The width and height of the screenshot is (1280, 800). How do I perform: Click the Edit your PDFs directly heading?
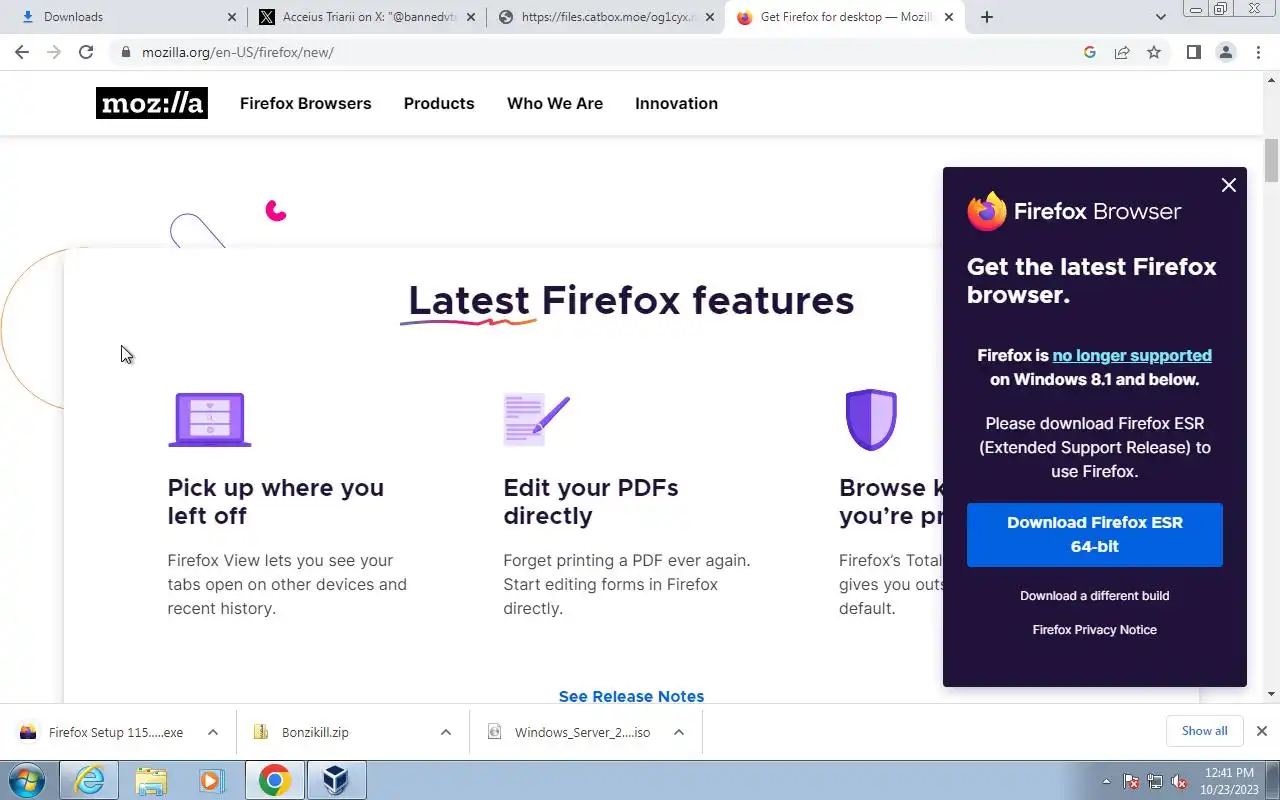coord(591,501)
